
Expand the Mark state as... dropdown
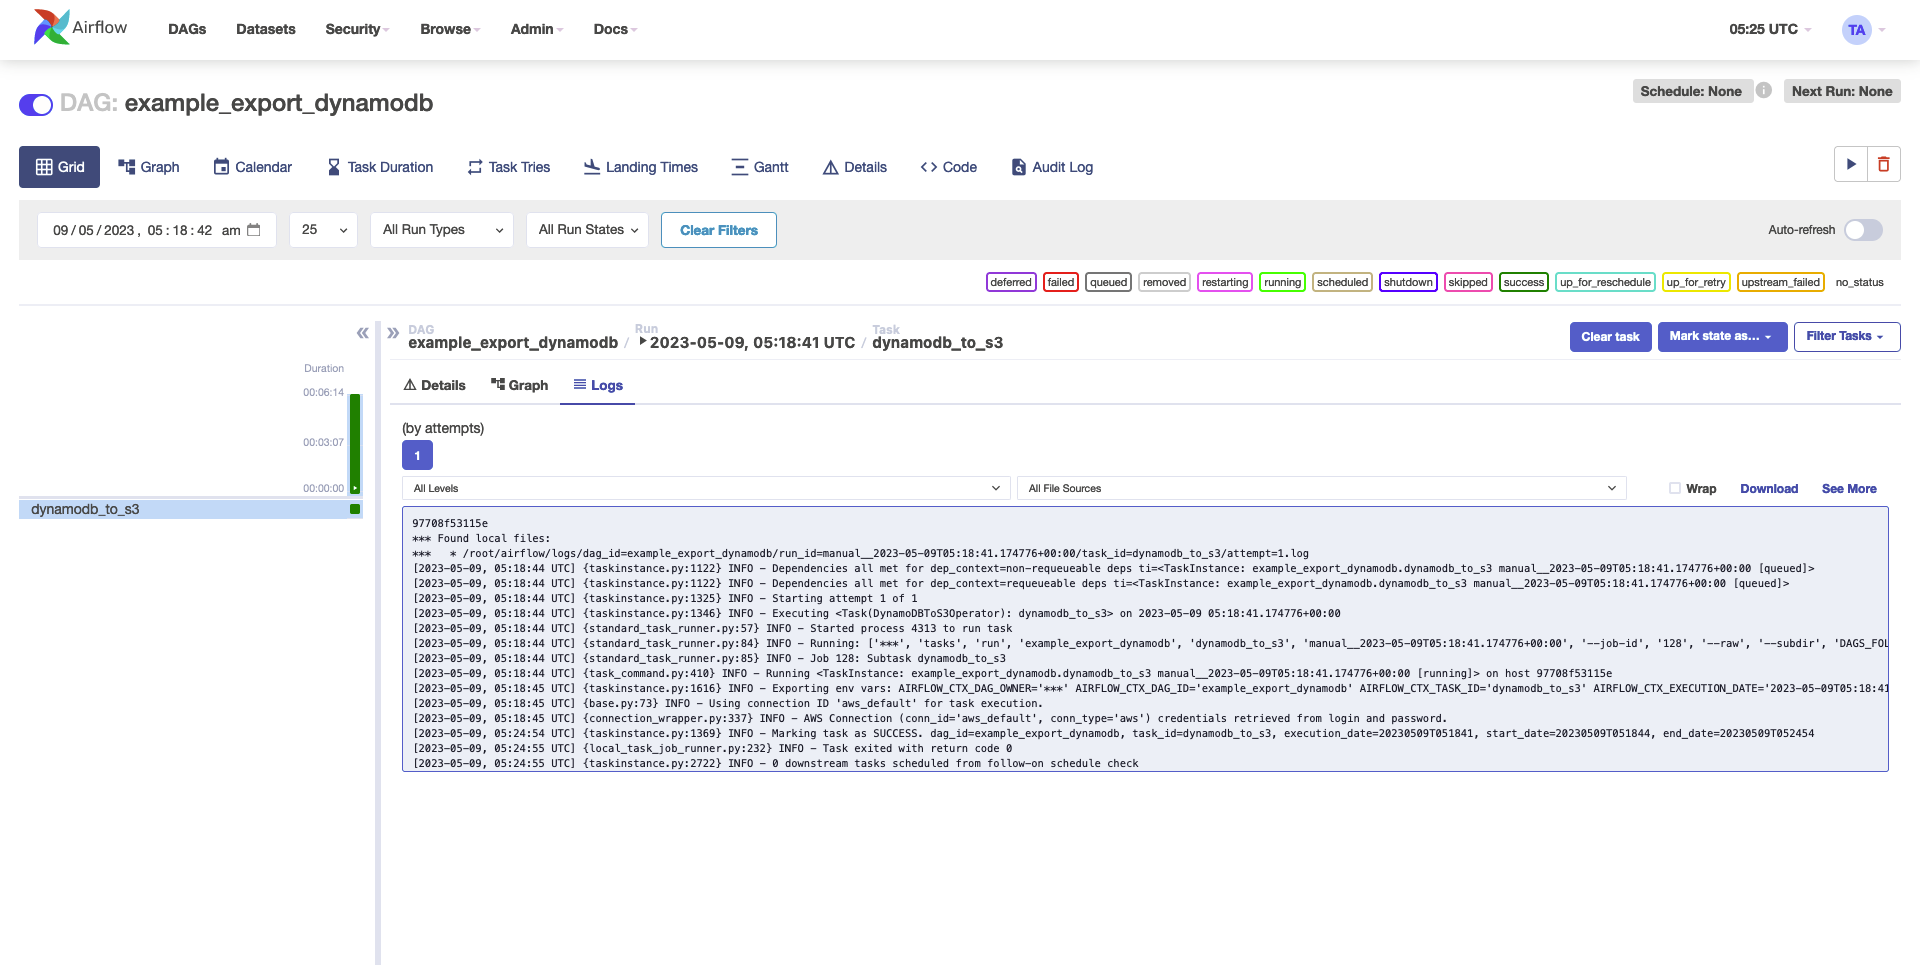click(x=1722, y=337)
